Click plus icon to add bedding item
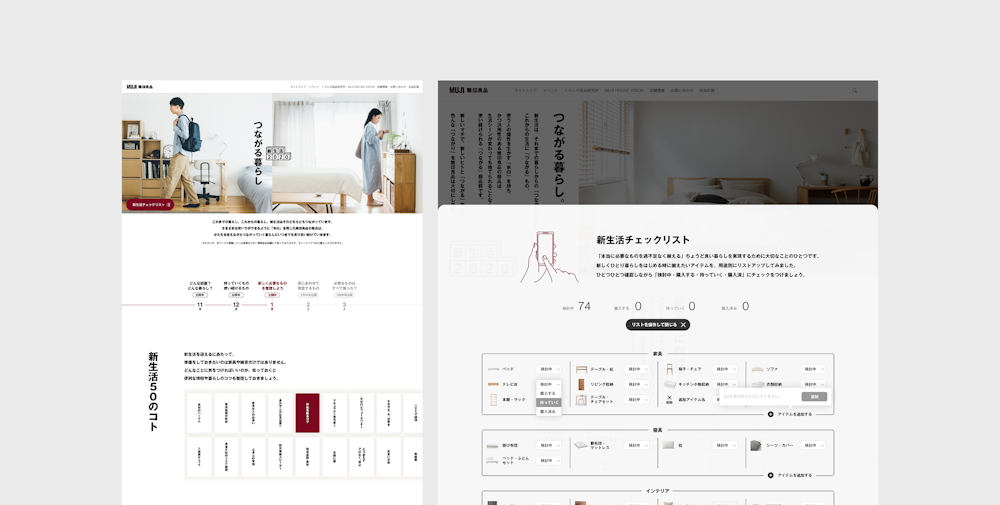 point(770,475)
